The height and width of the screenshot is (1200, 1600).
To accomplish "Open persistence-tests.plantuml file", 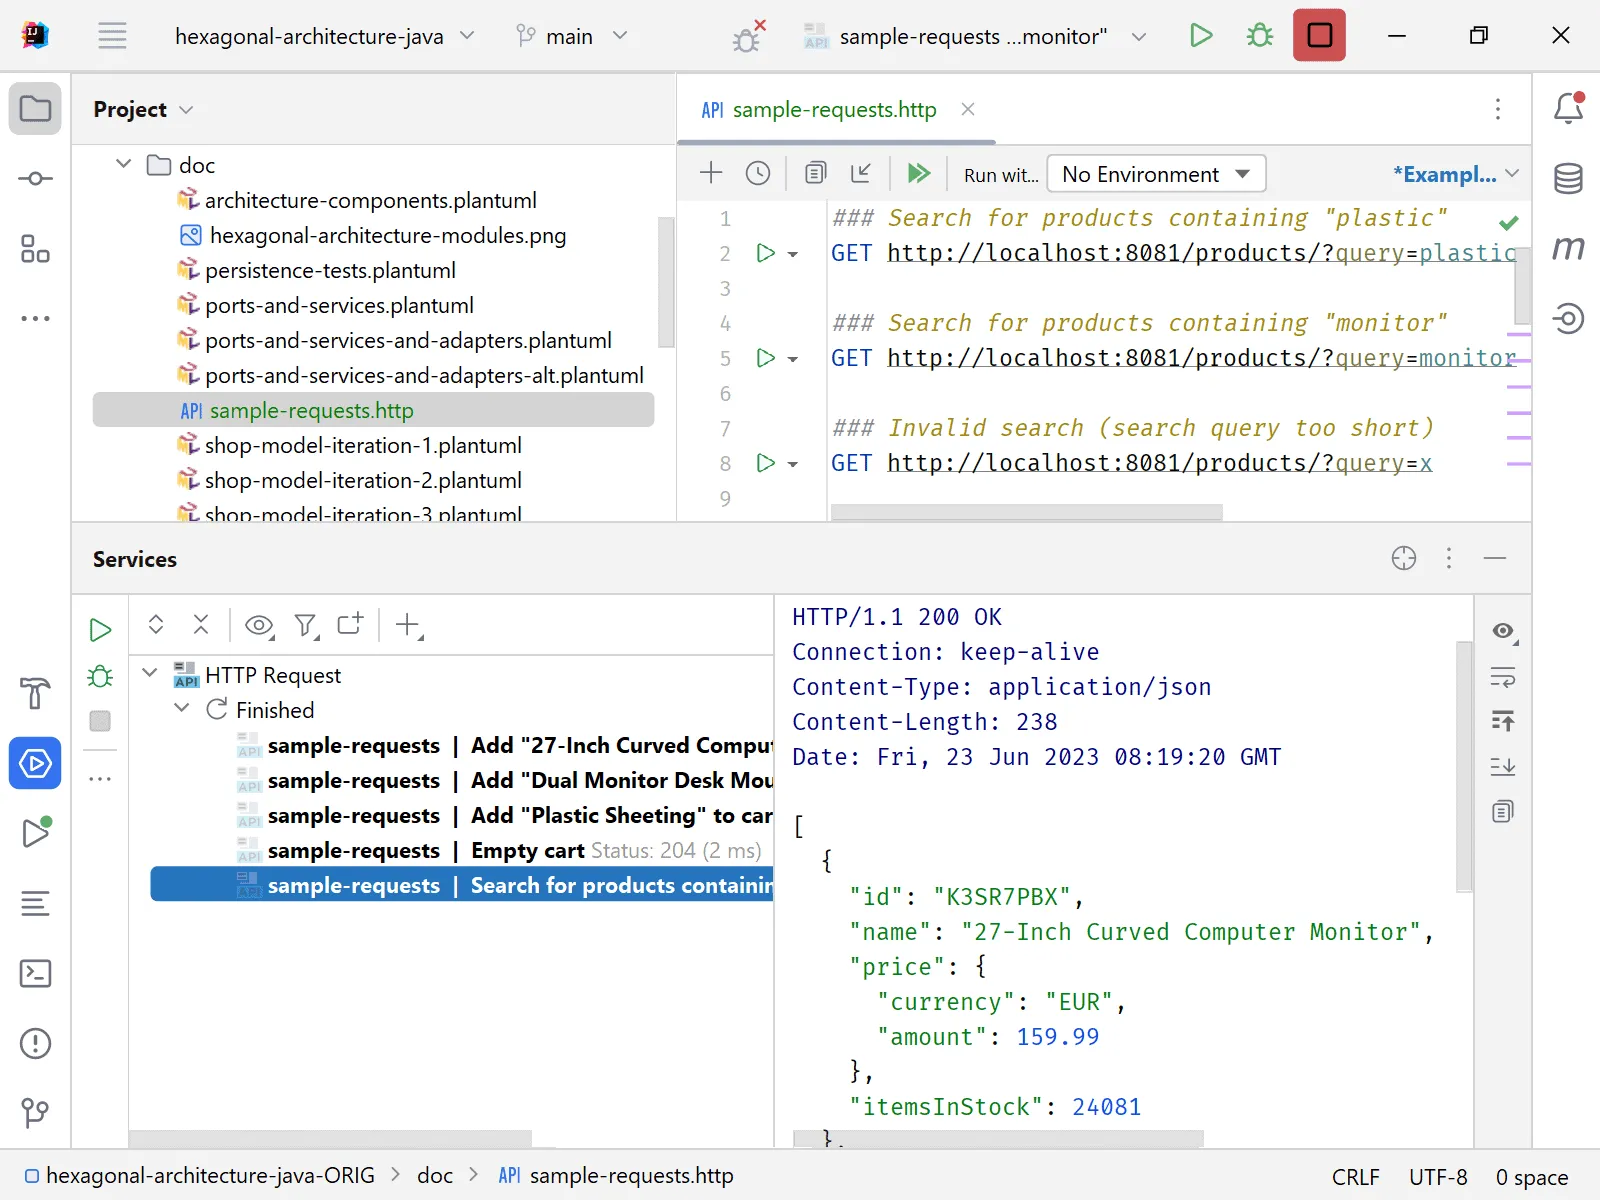I will 330,270.
